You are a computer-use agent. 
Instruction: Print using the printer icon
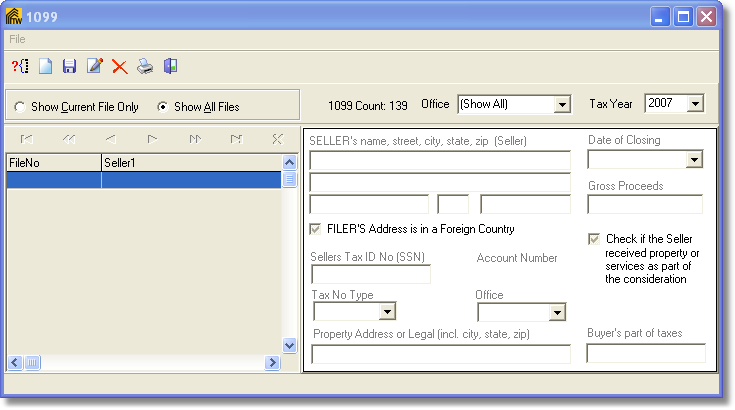tap(145, 67)
